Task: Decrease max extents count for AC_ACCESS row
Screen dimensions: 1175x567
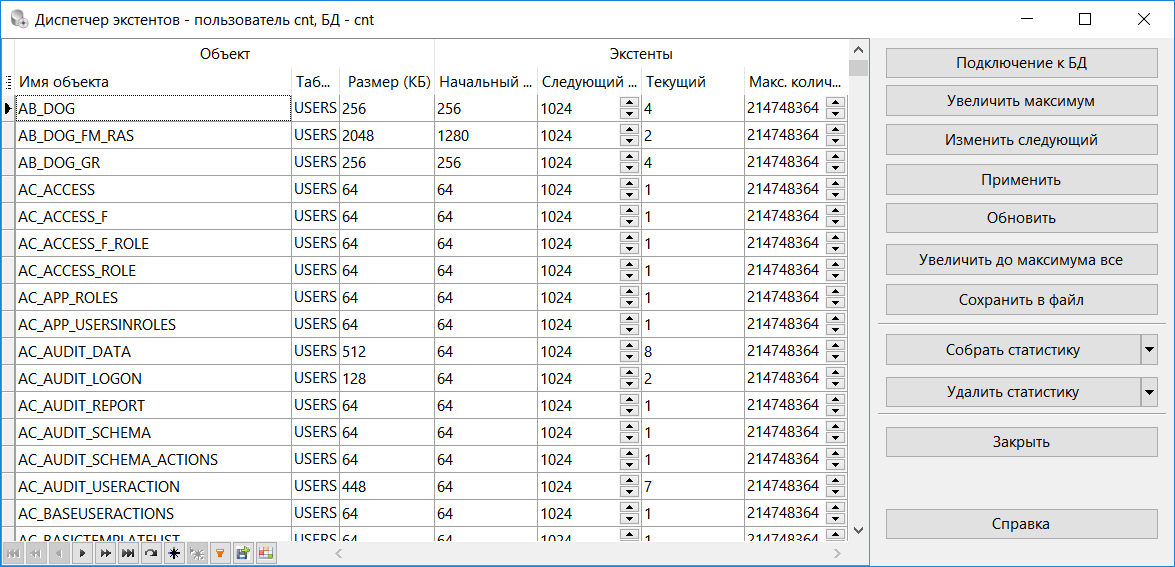Action: (835, 194)
